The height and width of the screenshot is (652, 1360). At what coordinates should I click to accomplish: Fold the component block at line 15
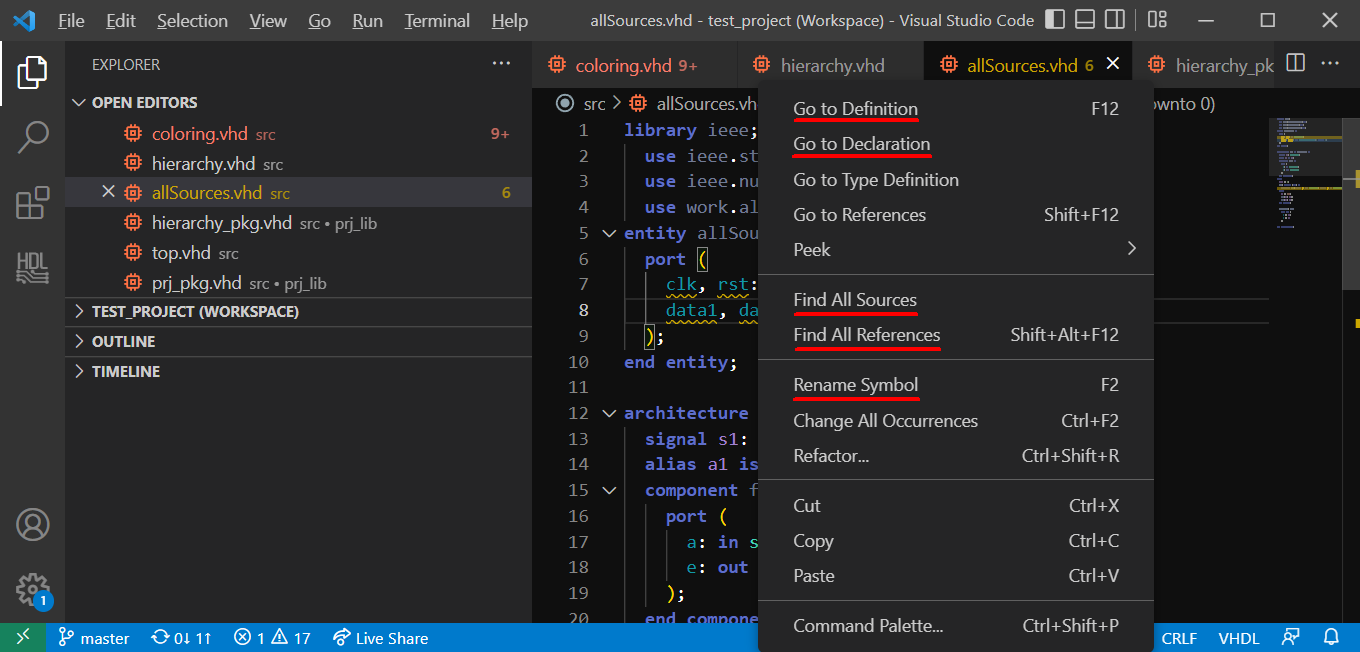click(609, 490)
